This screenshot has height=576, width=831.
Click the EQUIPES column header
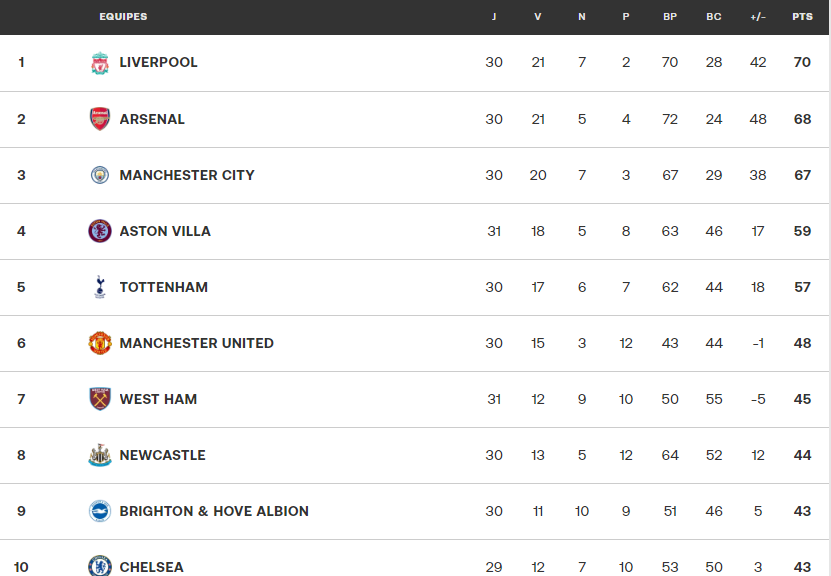(123, 17)
